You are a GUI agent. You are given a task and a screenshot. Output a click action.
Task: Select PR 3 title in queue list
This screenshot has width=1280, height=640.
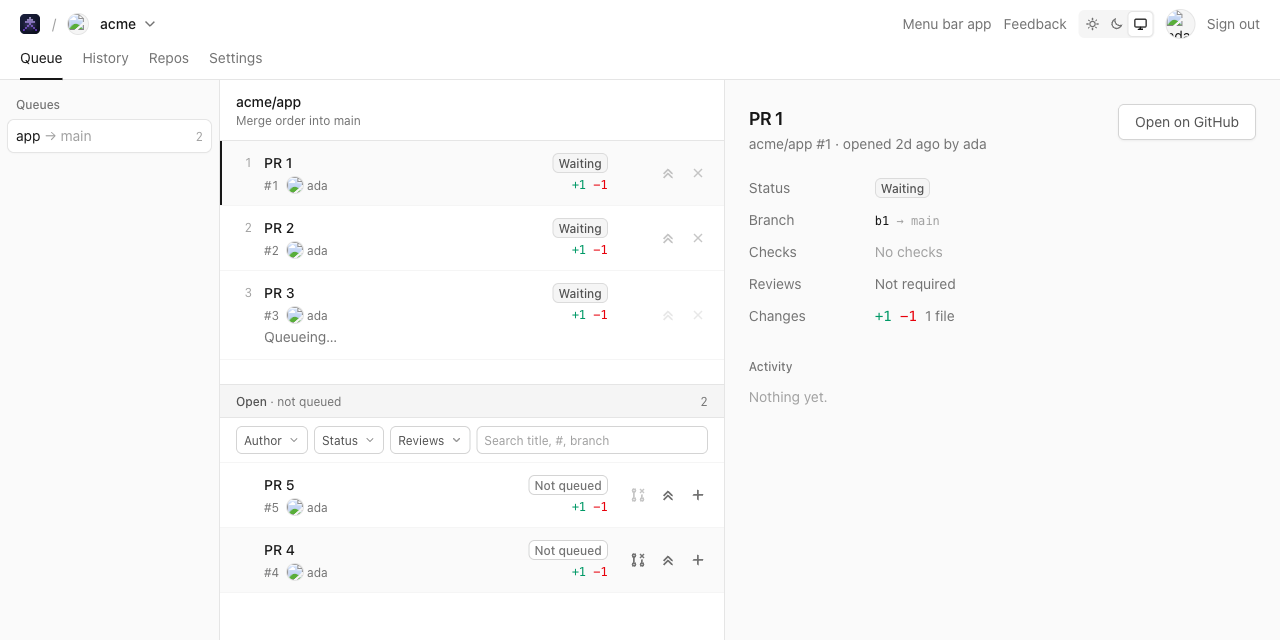click(279, 293)
